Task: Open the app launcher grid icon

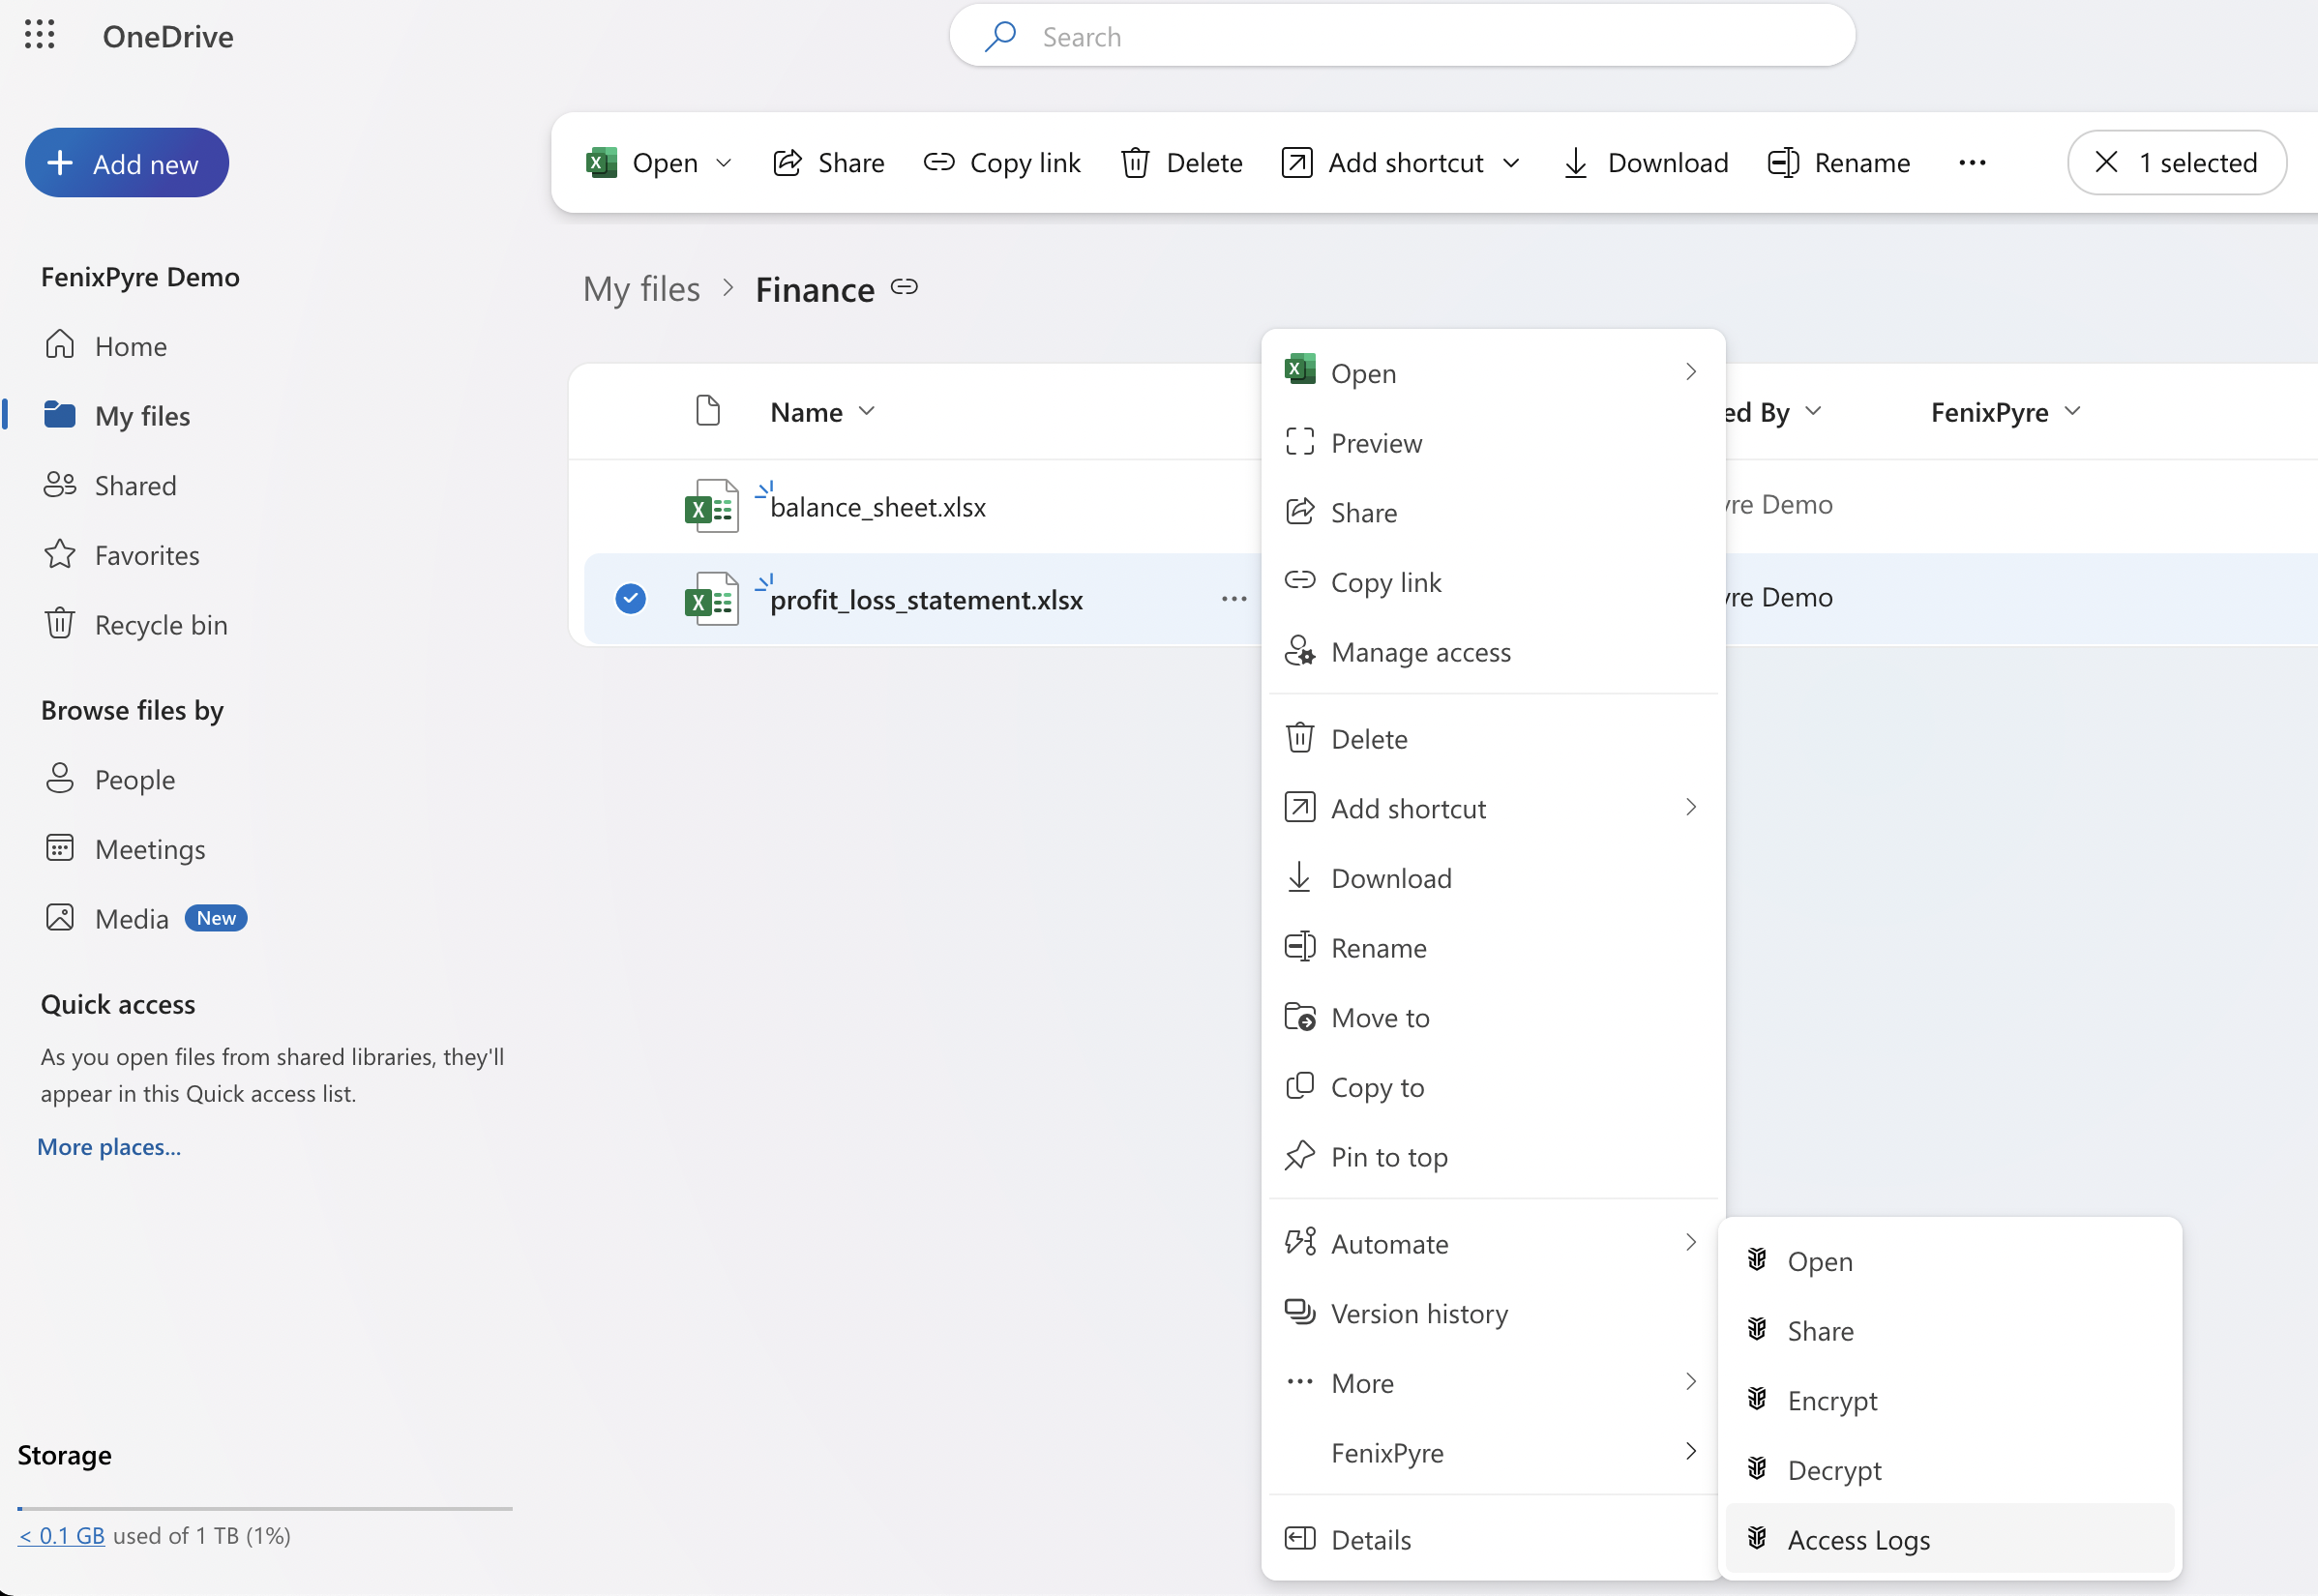Action: click(39, 35)
